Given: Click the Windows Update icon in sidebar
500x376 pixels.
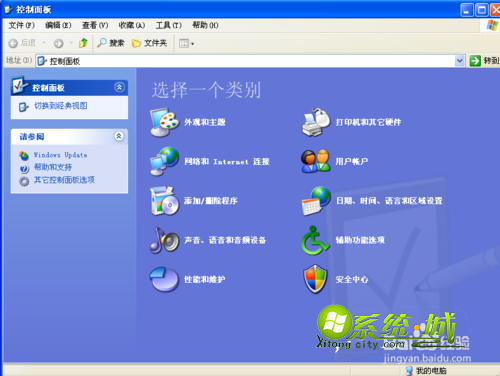Looking at the screenshot, I should click(x=24, y=155).
